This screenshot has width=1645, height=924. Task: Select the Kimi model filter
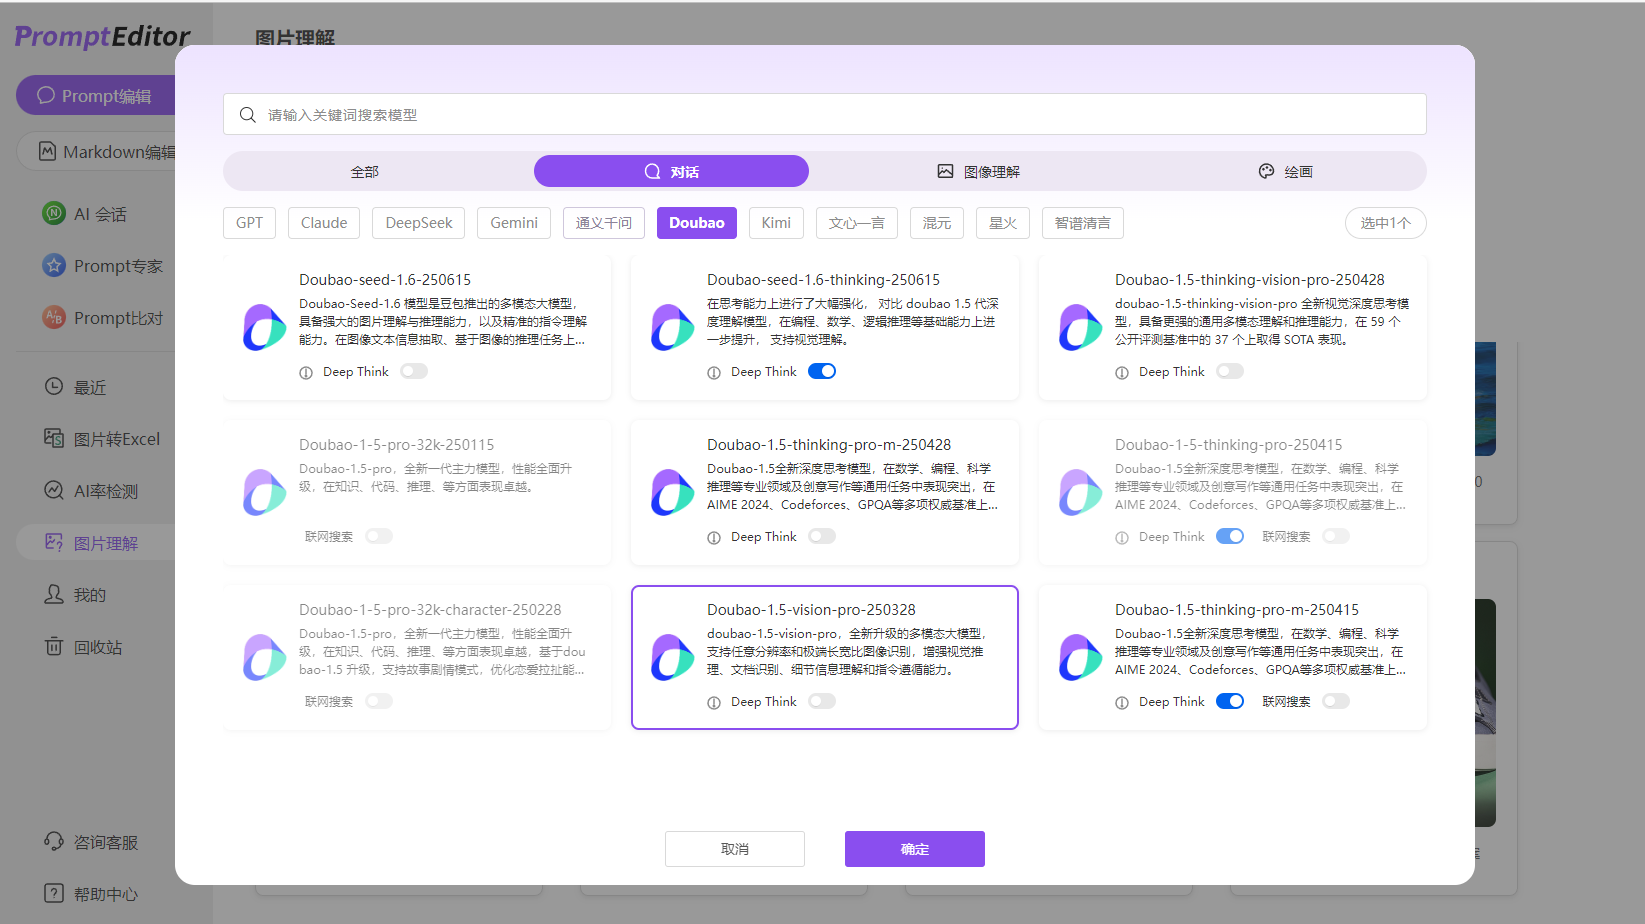click(776, 222)
